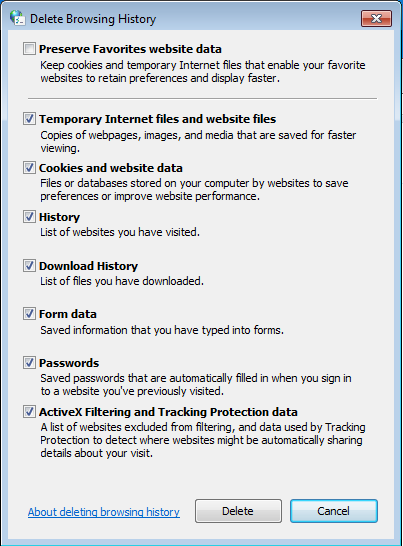
Task: Click the Internet Explorer globe icon in title bar
Action: pos(17,18)
